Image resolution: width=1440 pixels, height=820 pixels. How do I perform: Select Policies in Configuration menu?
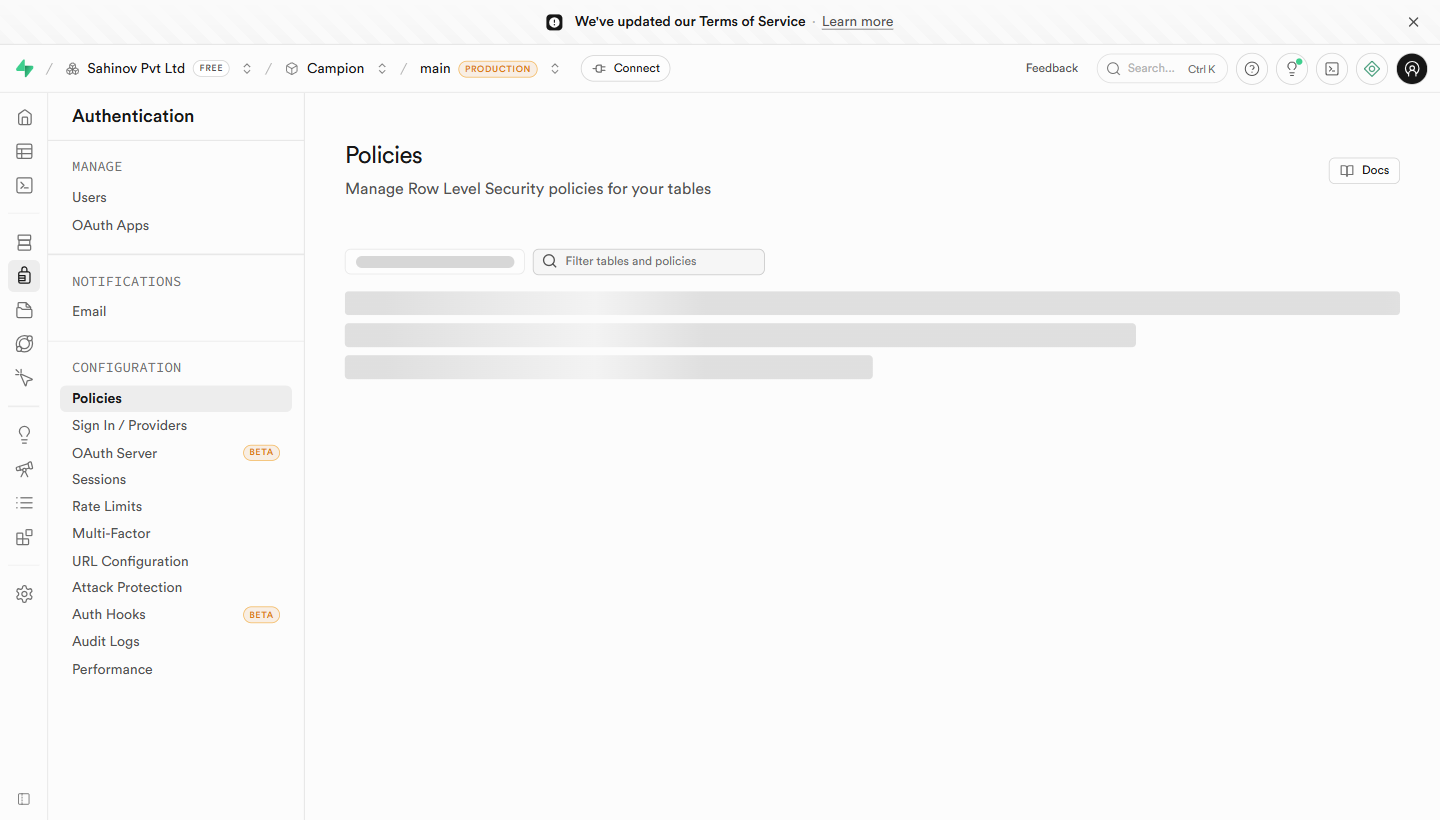pyautogui.click(x=176, y=398)
